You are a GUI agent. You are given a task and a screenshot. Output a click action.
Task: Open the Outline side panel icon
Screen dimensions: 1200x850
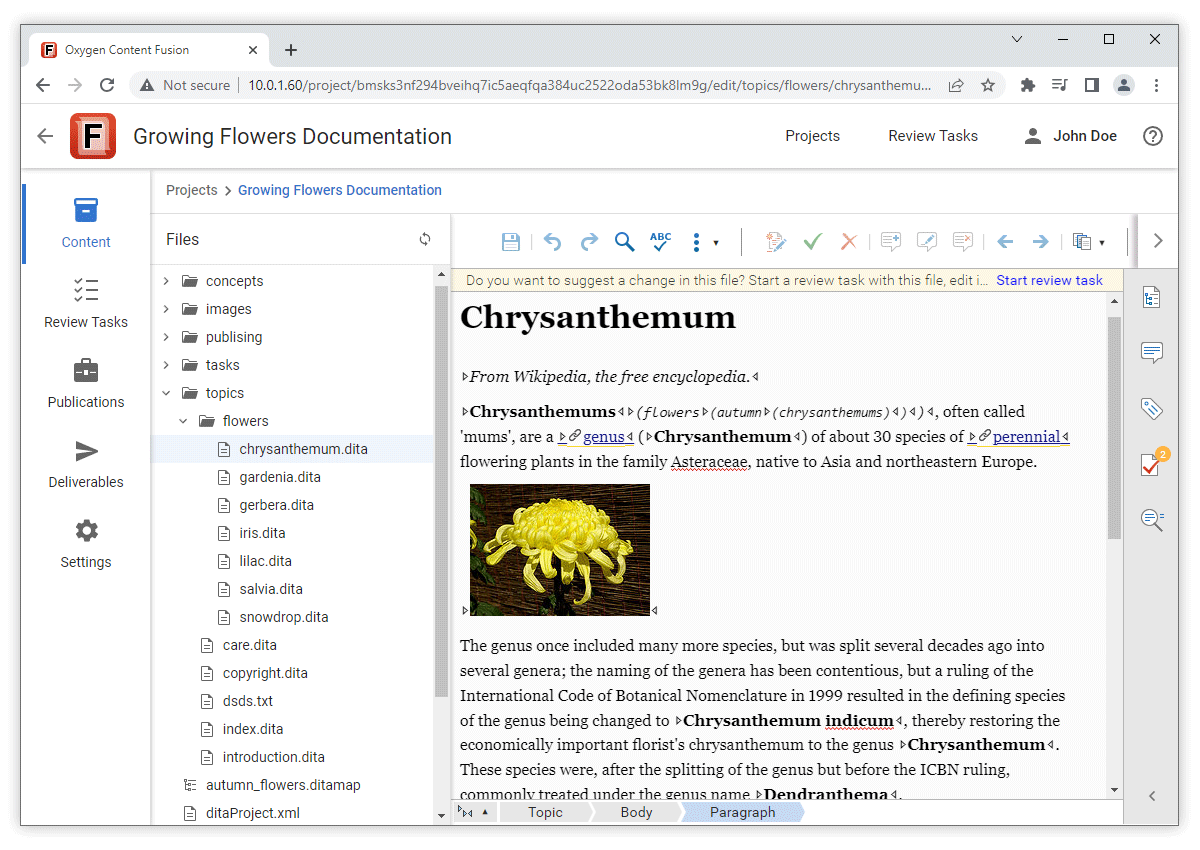click(x=1152, y=297)
